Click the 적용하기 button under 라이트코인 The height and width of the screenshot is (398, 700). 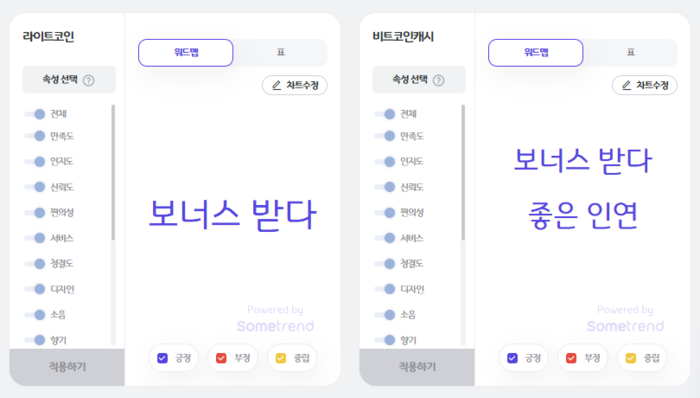[67, 367]
